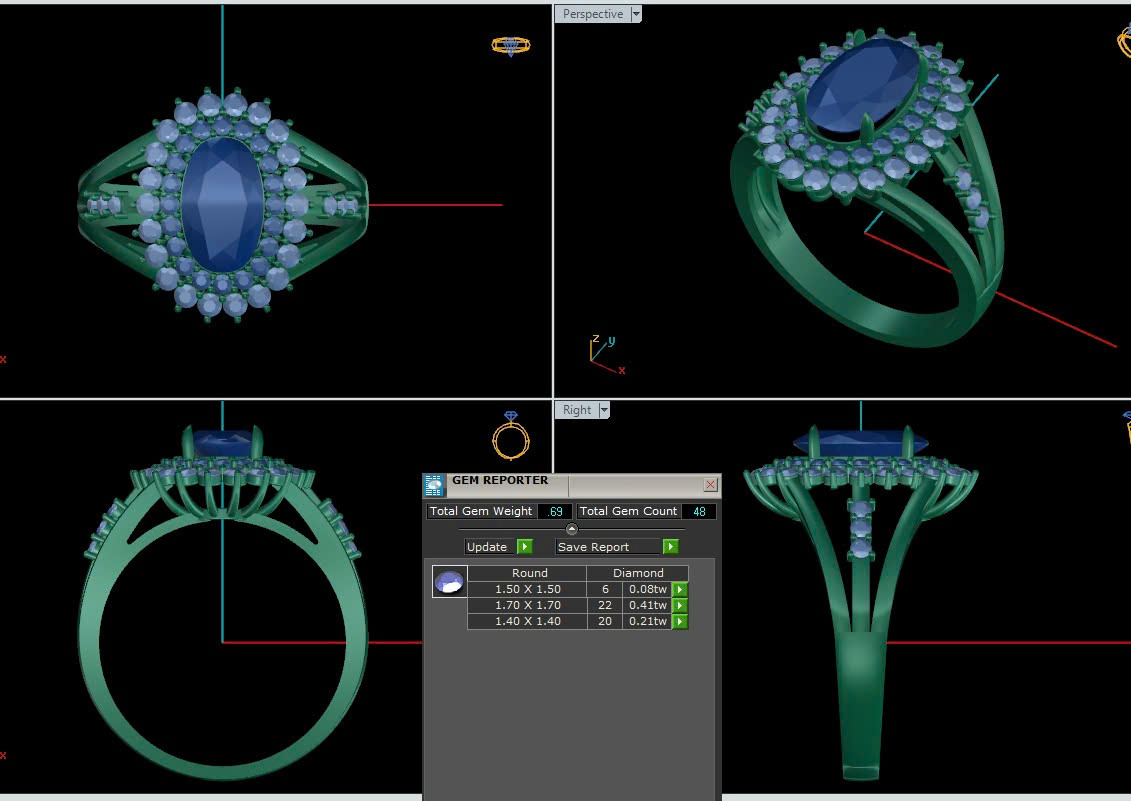Click the top-view ring icon in top-left viewport
The height and width of the screenshot is (801, 1131).
click(x=510, y=46)
